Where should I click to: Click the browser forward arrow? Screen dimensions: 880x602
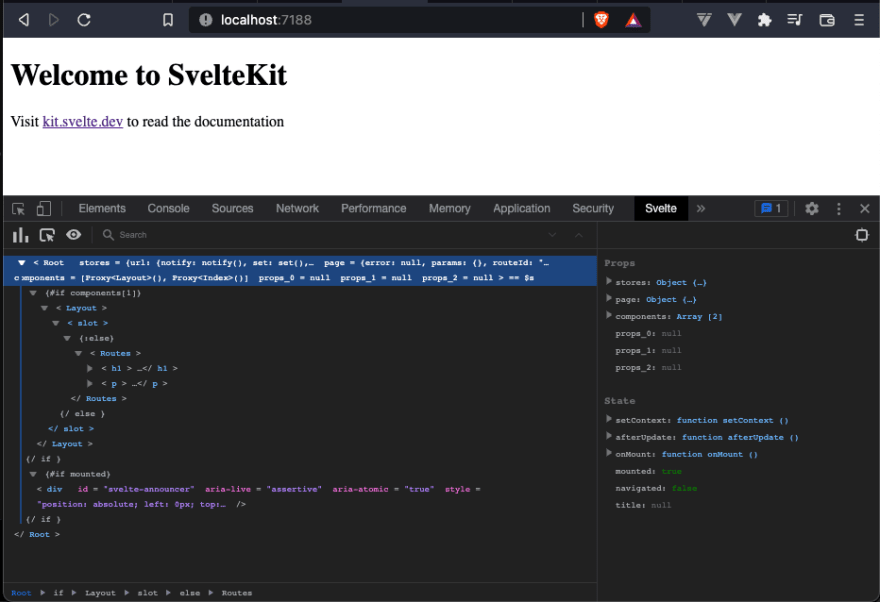click(x=54, y=20)
